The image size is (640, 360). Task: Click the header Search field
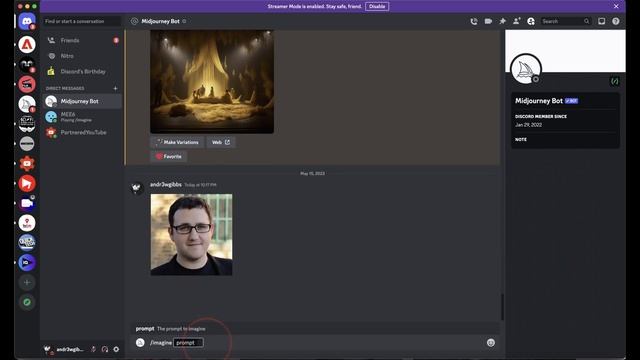click(x=565, y=21)
